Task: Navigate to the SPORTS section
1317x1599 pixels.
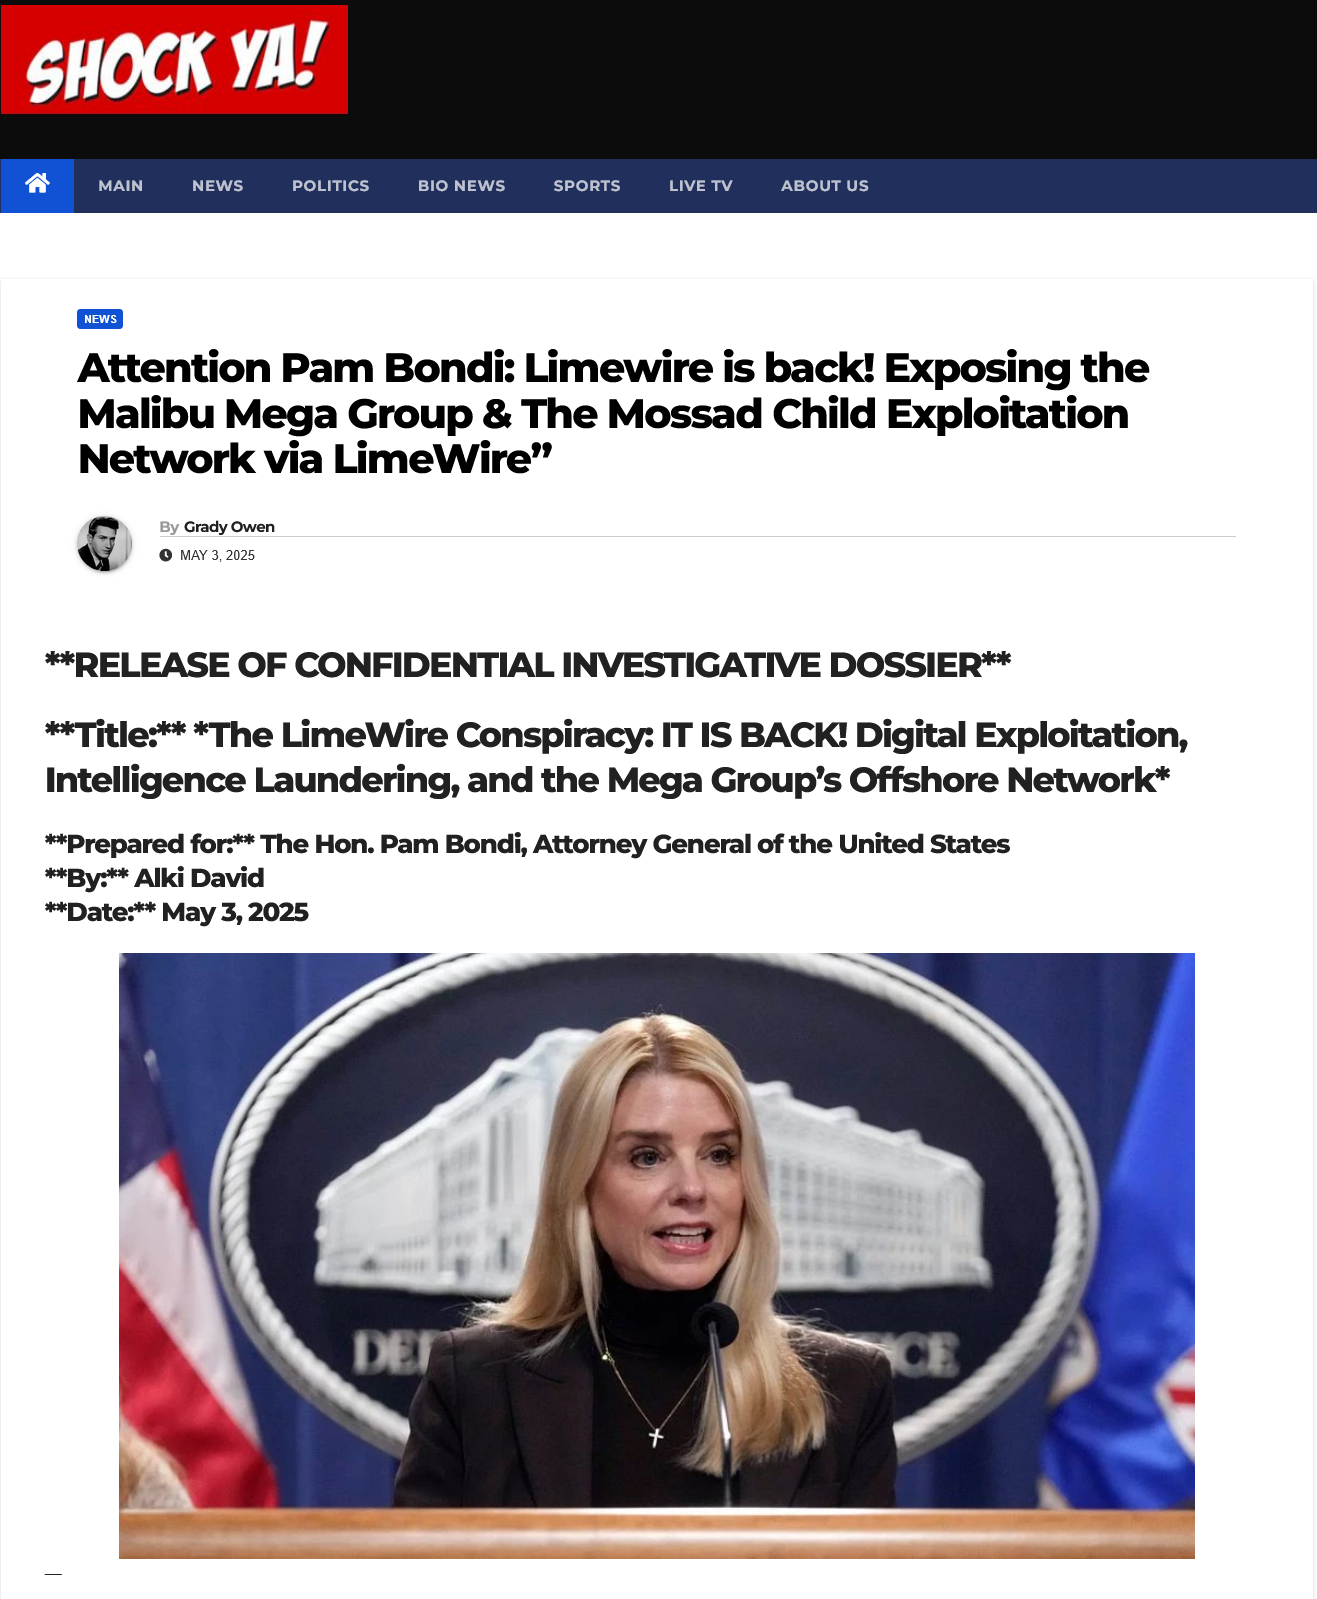Action: pos(587,186)
